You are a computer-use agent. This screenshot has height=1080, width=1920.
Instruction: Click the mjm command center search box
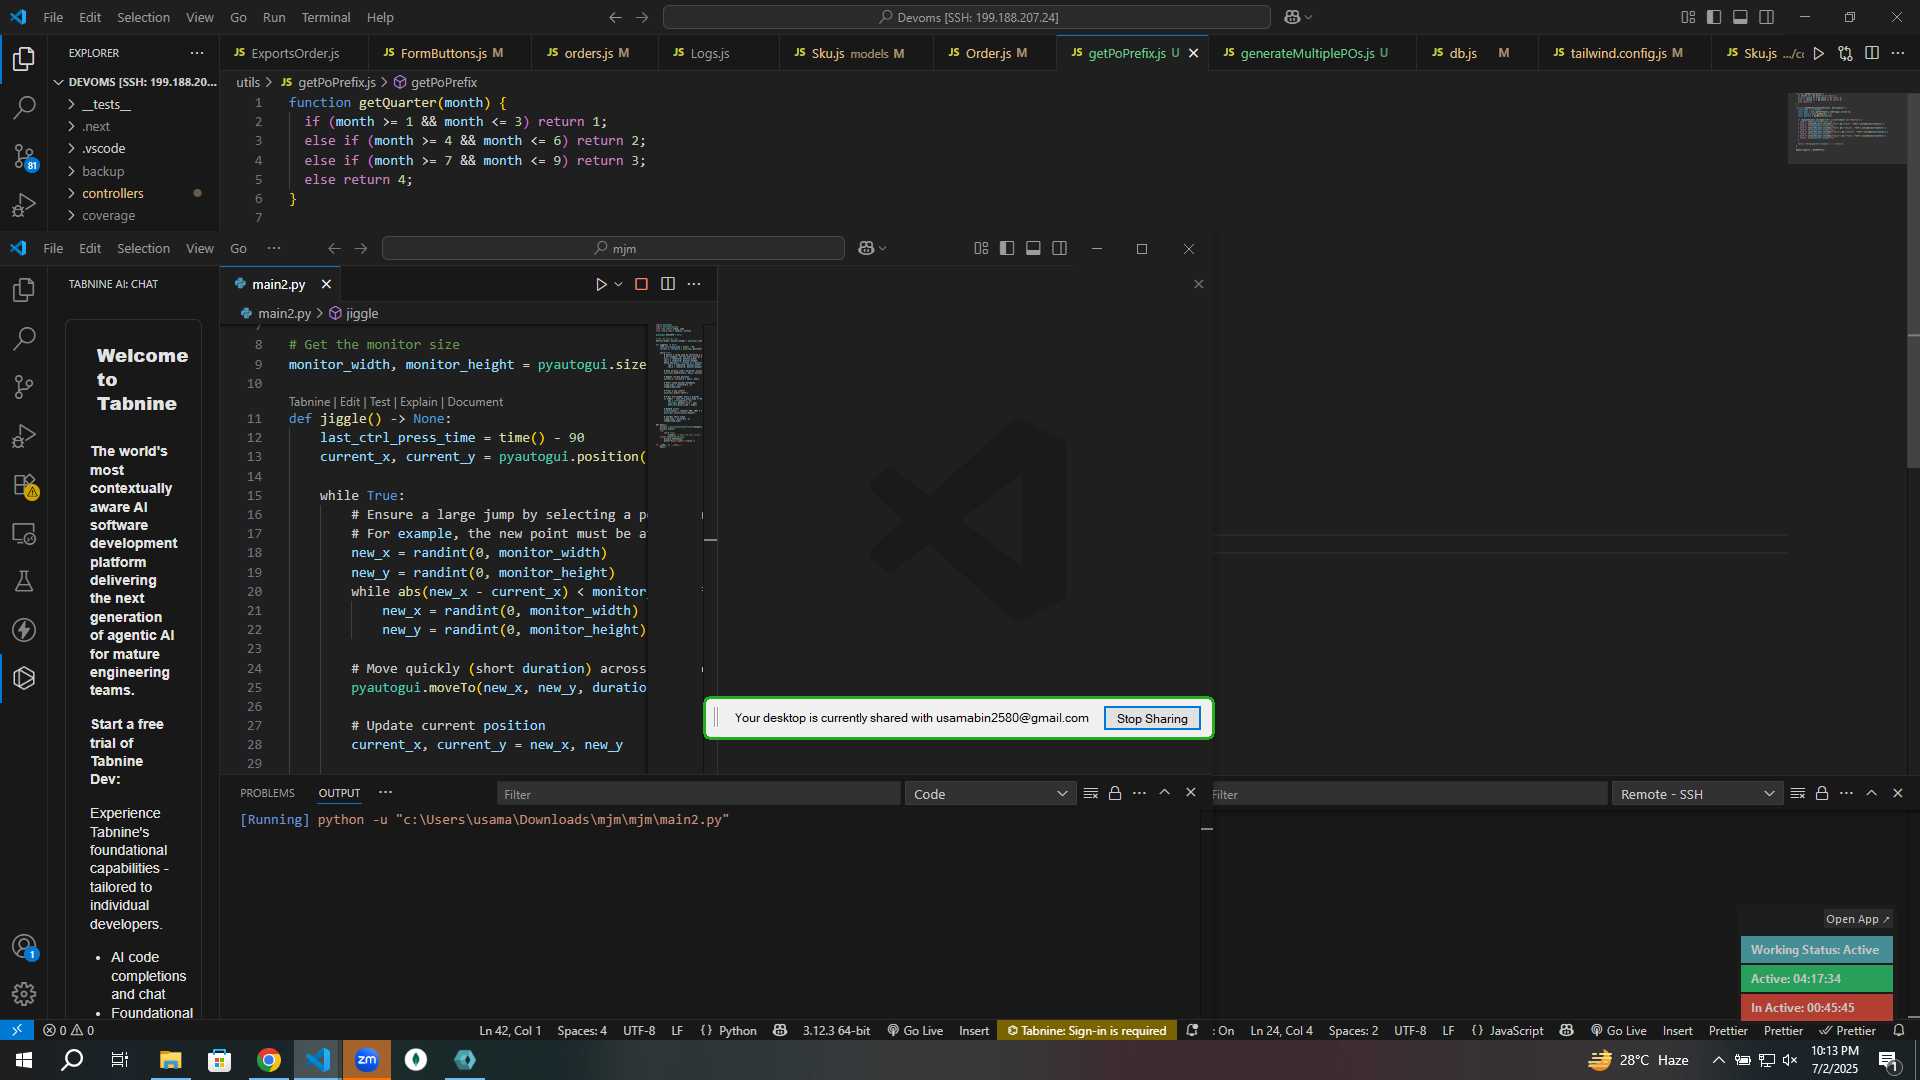click(x=613, y=248)
